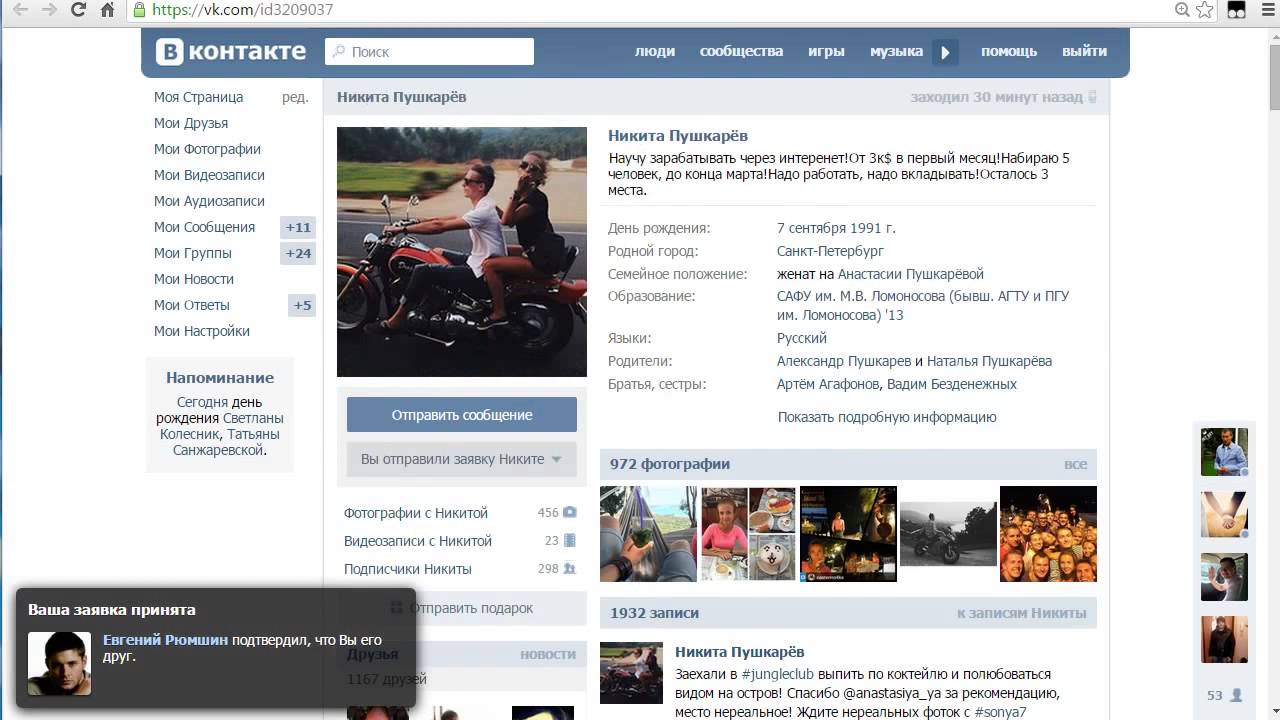This screenshot has height=720, width=1280.
Task: Go to Моя Страница
Action: coord(198,97)
